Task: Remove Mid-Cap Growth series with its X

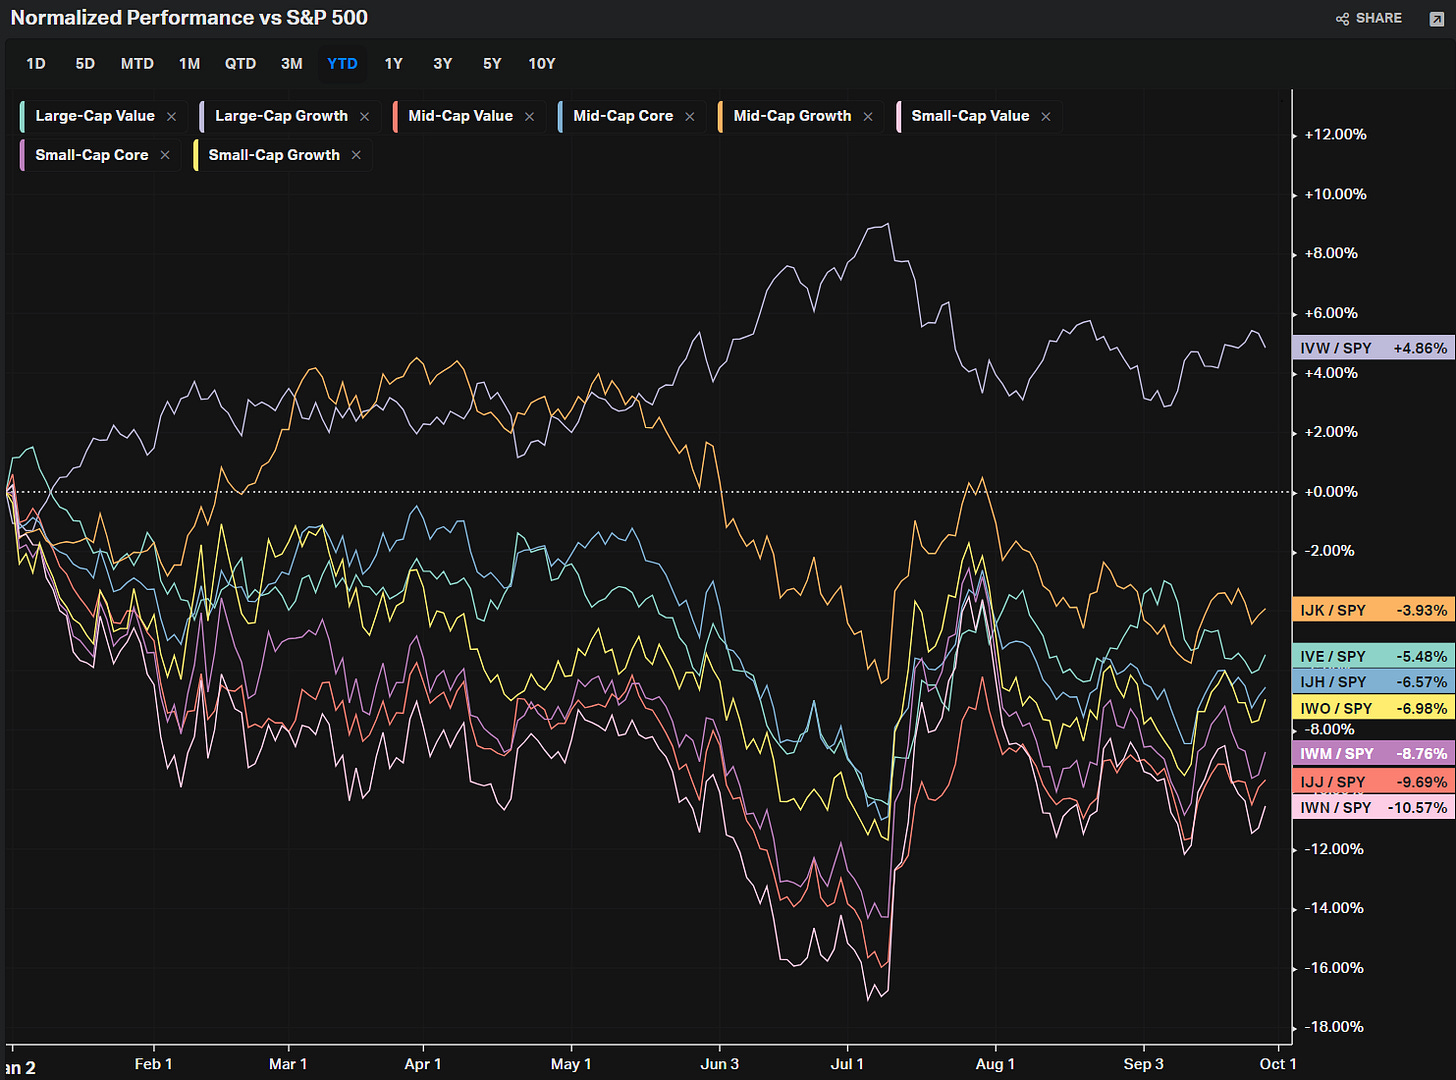Action: 867,117
